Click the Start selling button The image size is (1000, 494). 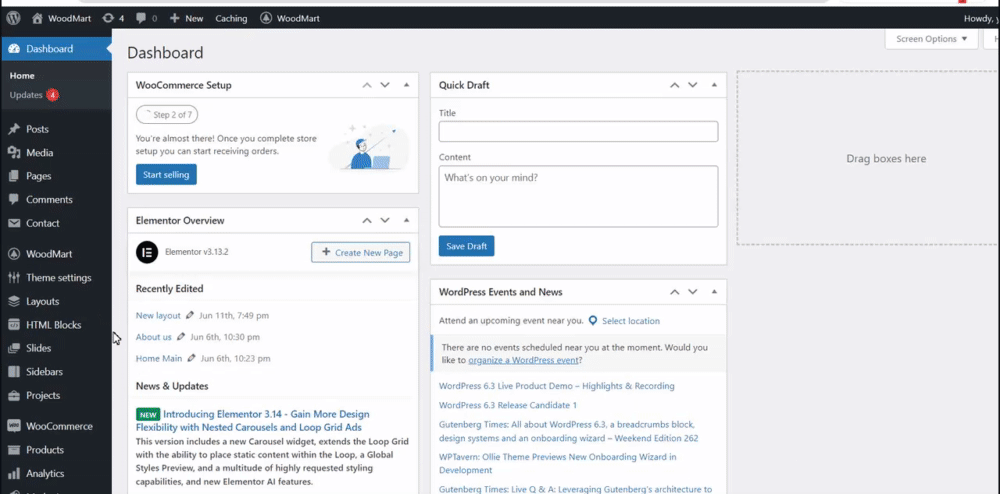coord(166,175)
